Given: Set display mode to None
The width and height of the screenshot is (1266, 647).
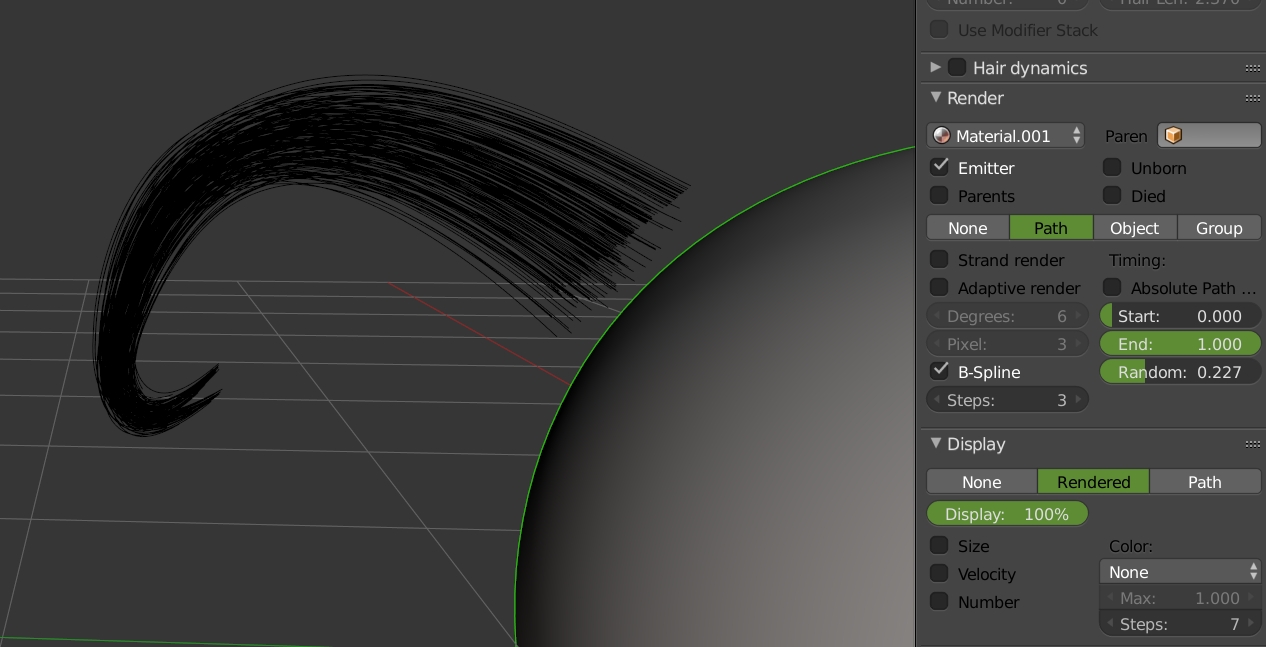Looking at the screenshot, I should point(982,482).
